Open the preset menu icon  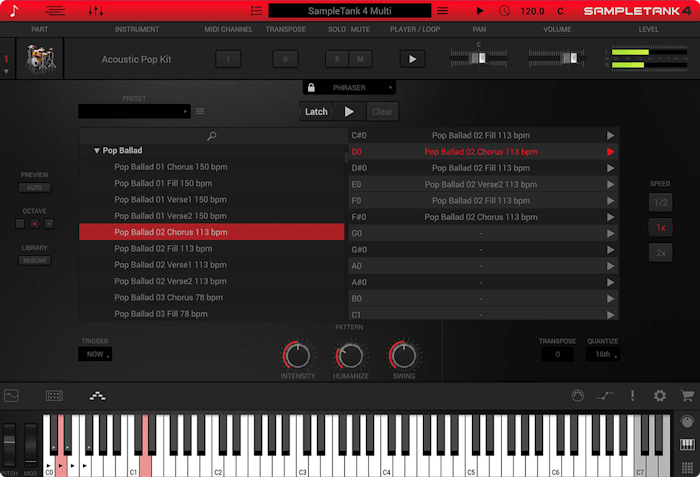point(200,111)
